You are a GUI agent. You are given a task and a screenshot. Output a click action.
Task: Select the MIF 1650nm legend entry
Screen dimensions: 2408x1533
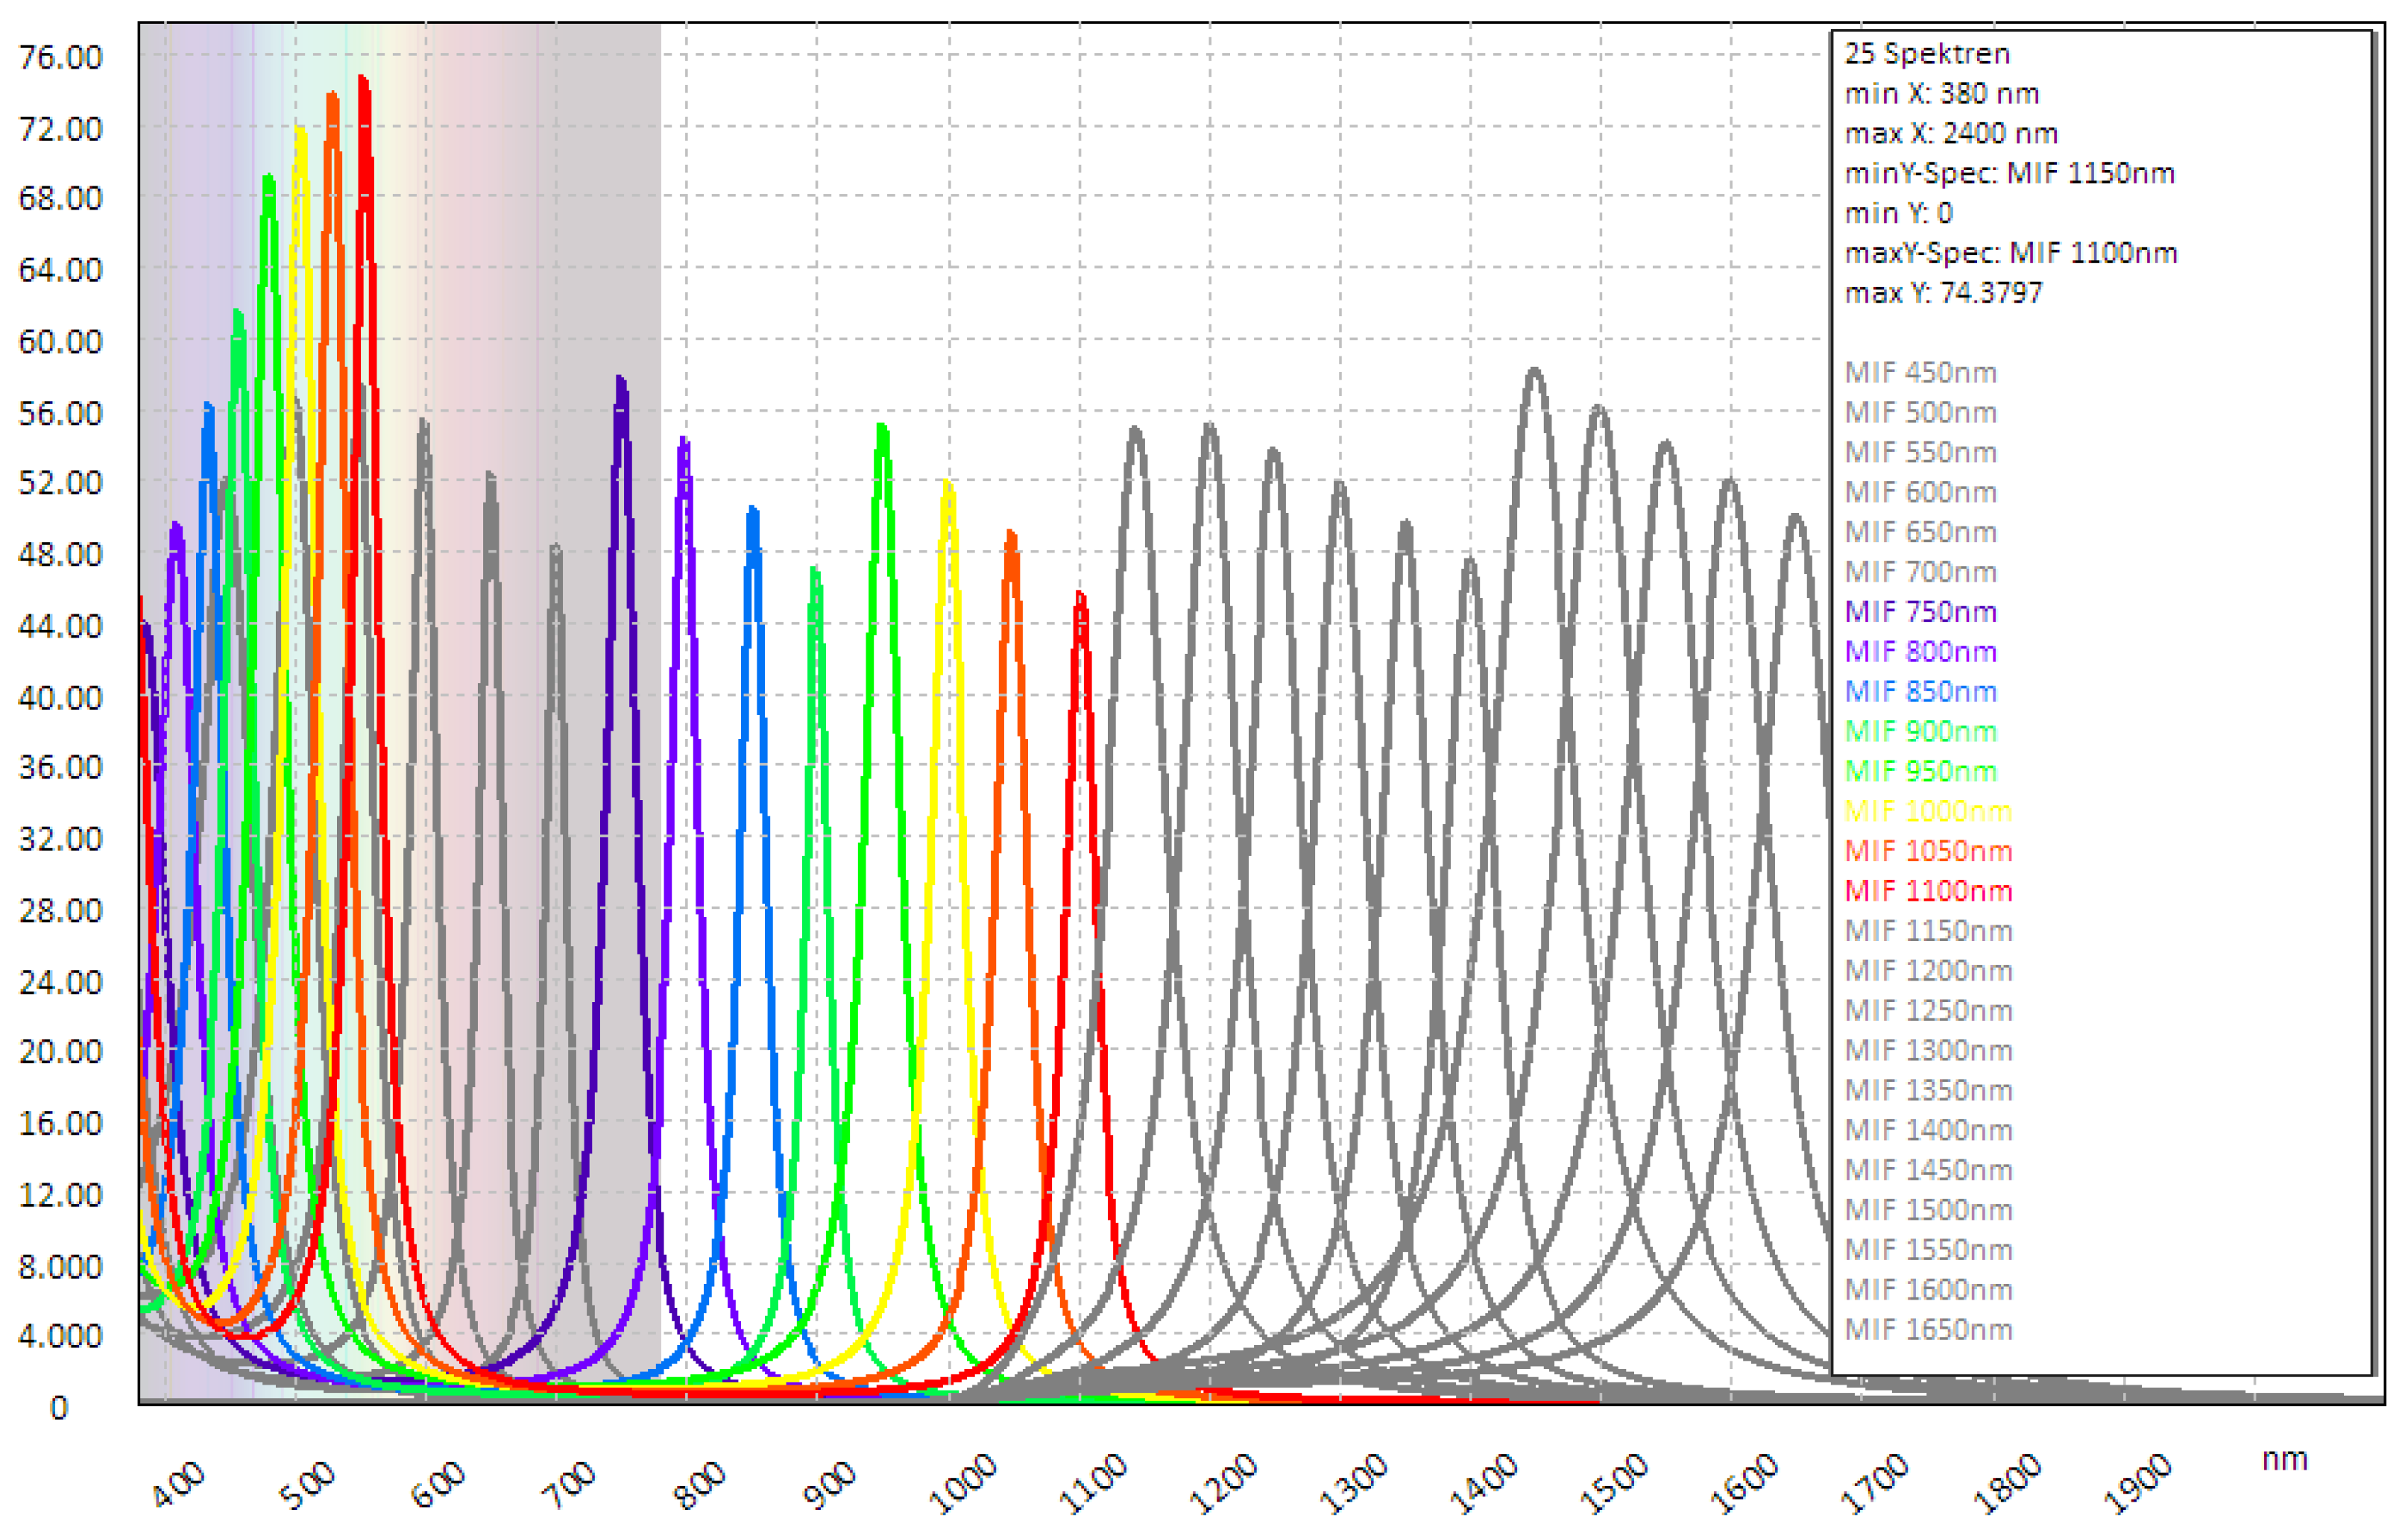(x=1928, y=1330)
